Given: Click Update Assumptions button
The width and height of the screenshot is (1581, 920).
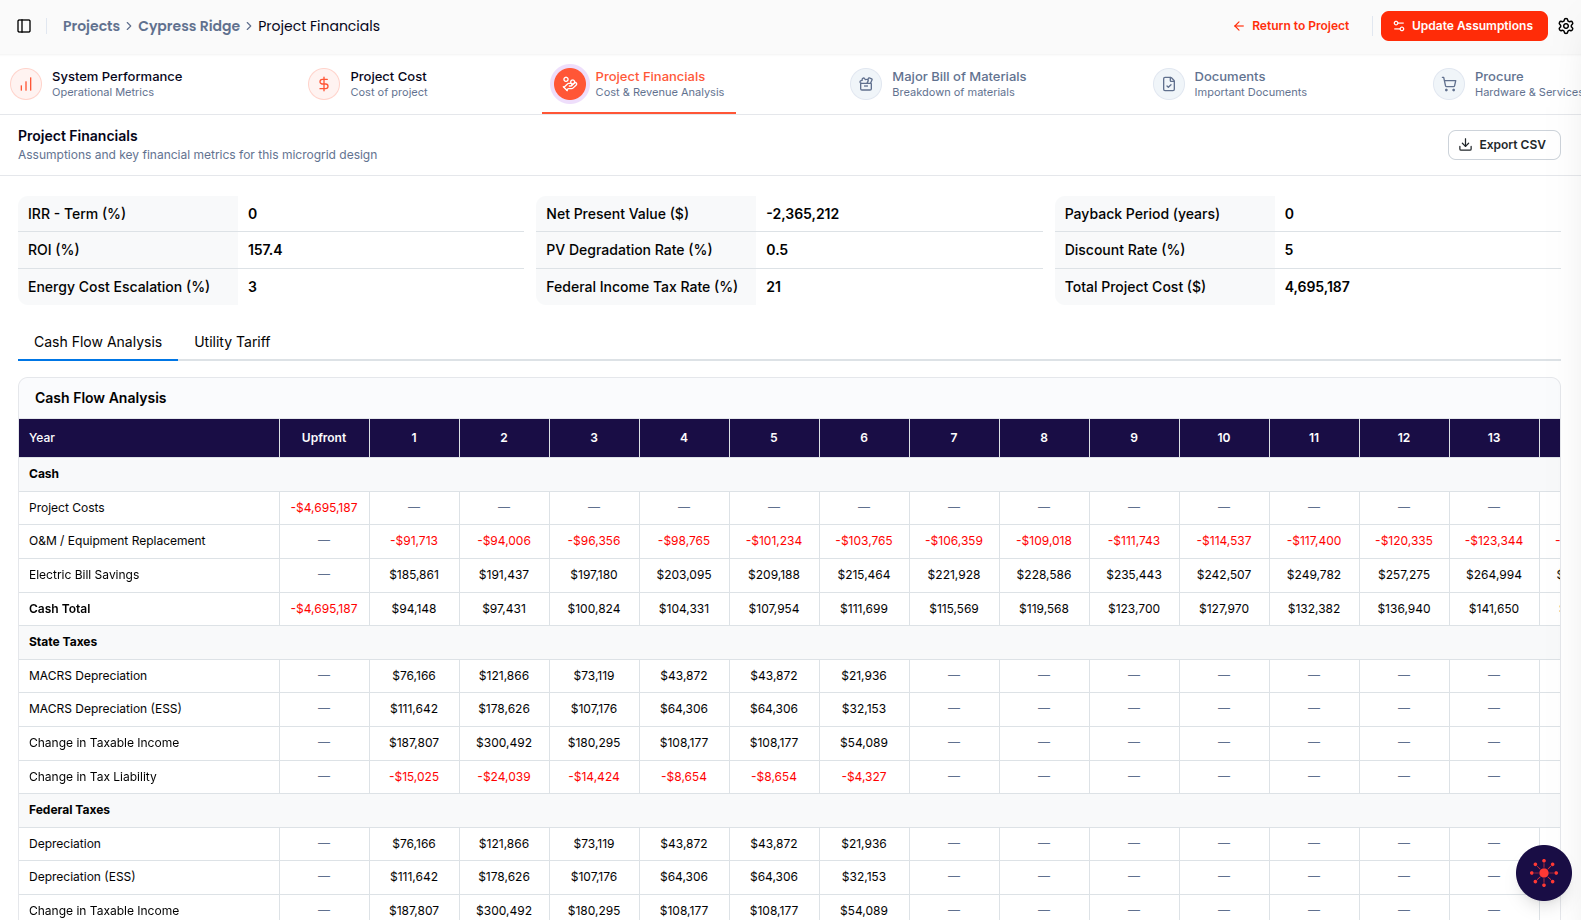Looking at the screenshot, I should point(1464,26).
